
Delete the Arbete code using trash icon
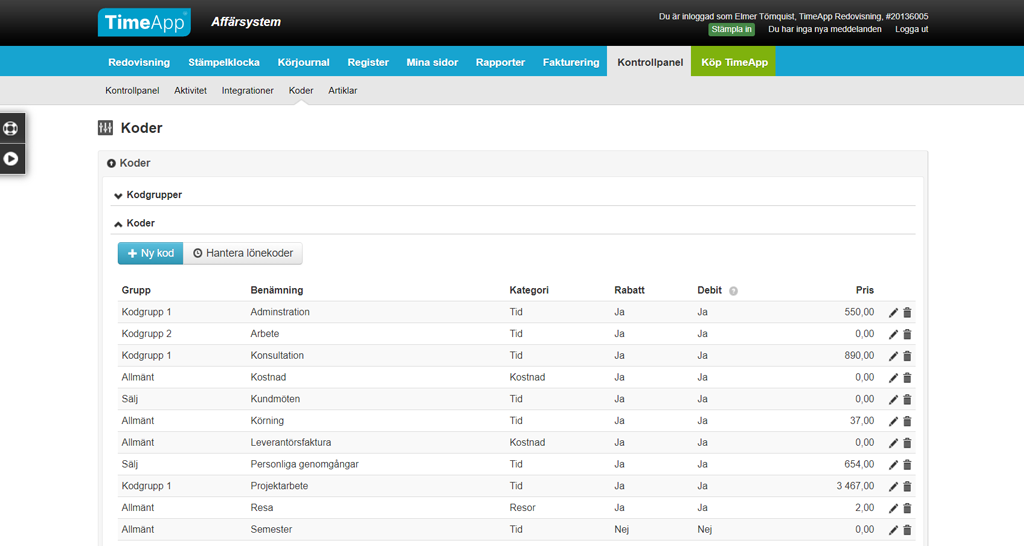[907, 335]
